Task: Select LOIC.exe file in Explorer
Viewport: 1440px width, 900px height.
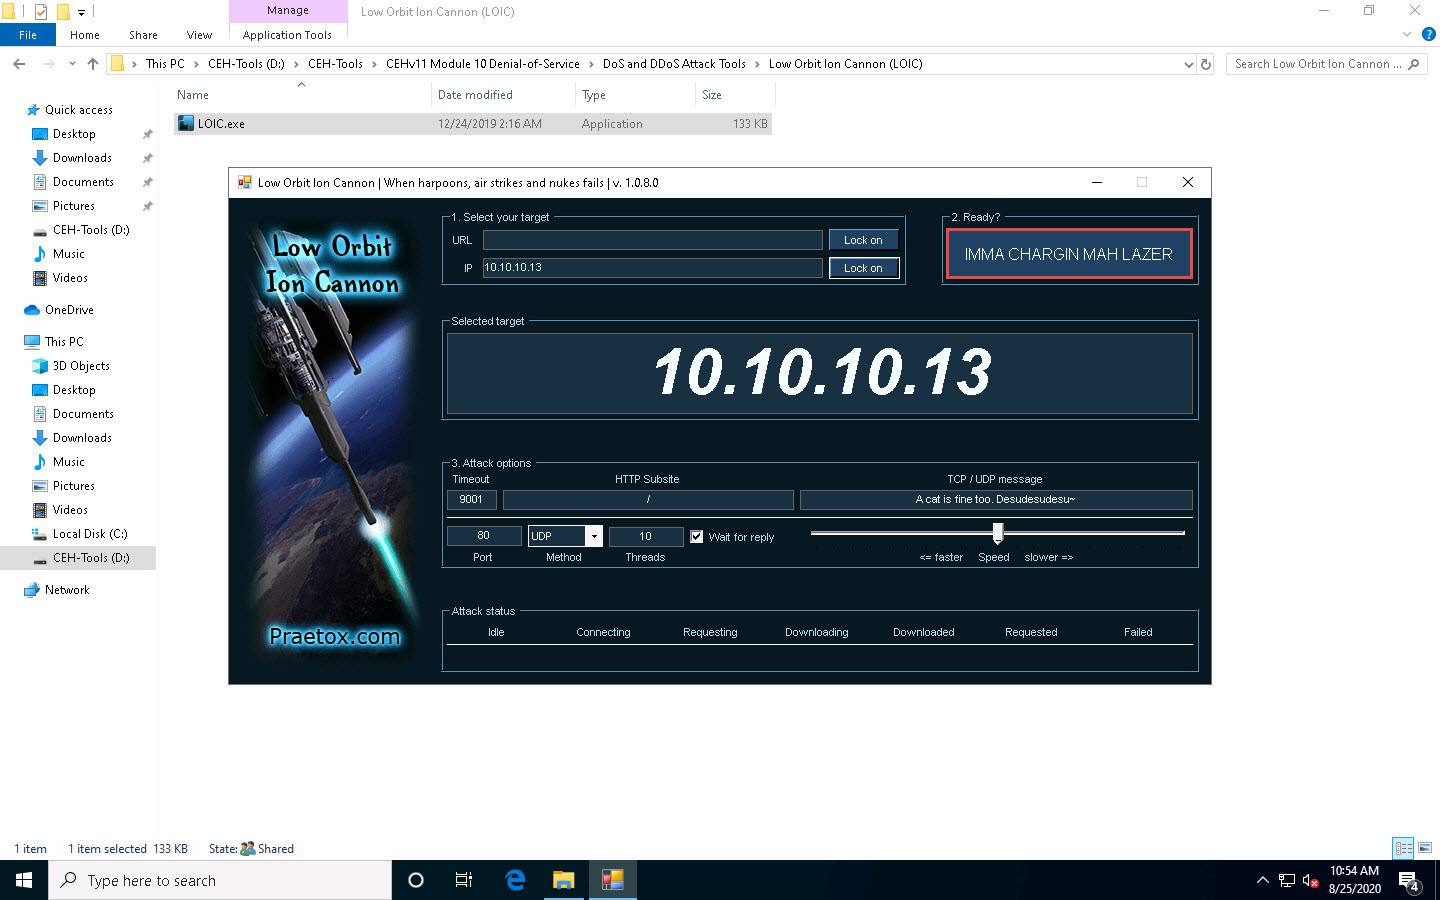Action: 472,124
